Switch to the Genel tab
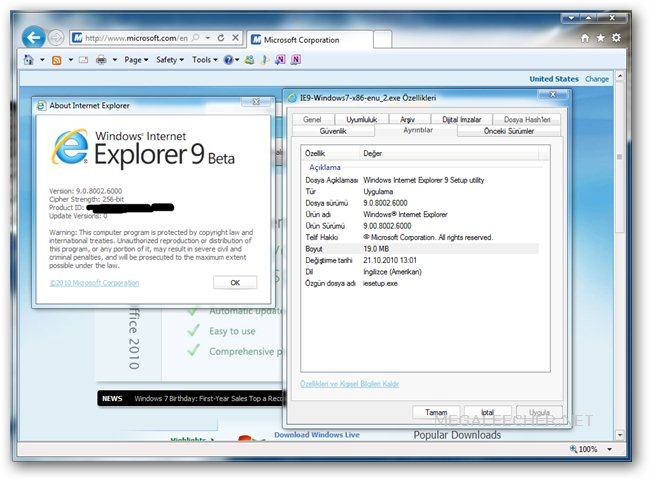This screenshot has width=650, height=480. [312, 119]
